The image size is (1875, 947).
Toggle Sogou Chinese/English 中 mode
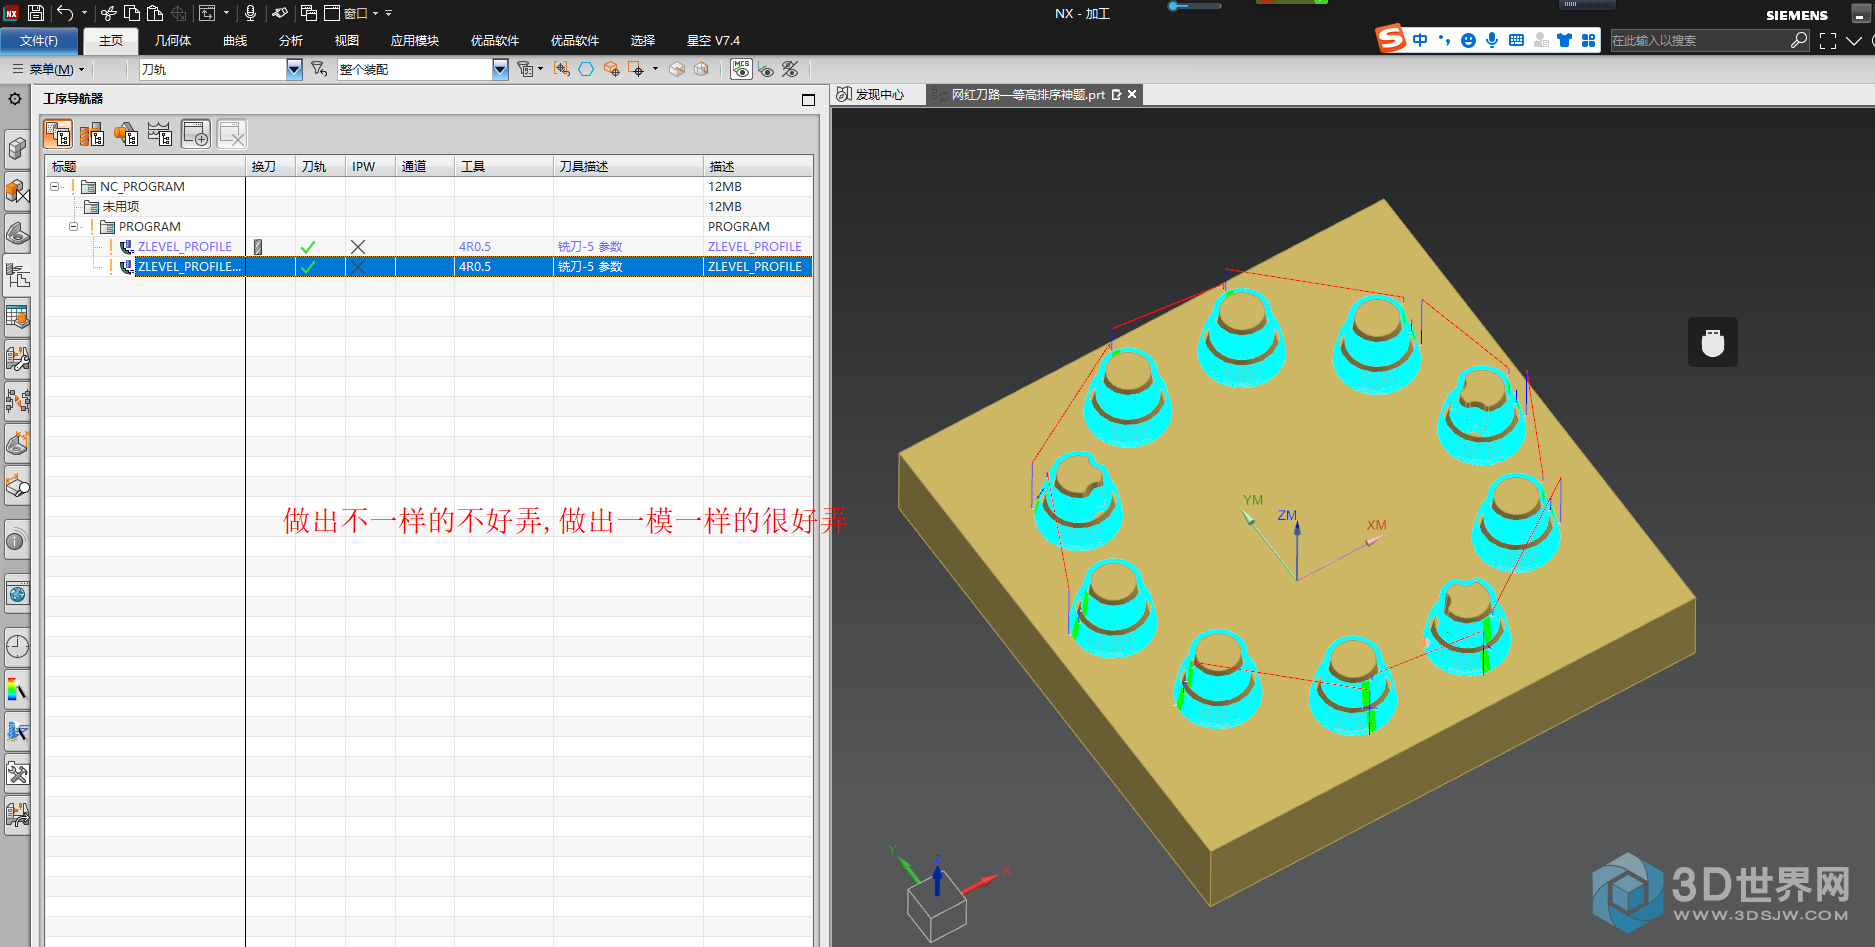[1420, 40]
